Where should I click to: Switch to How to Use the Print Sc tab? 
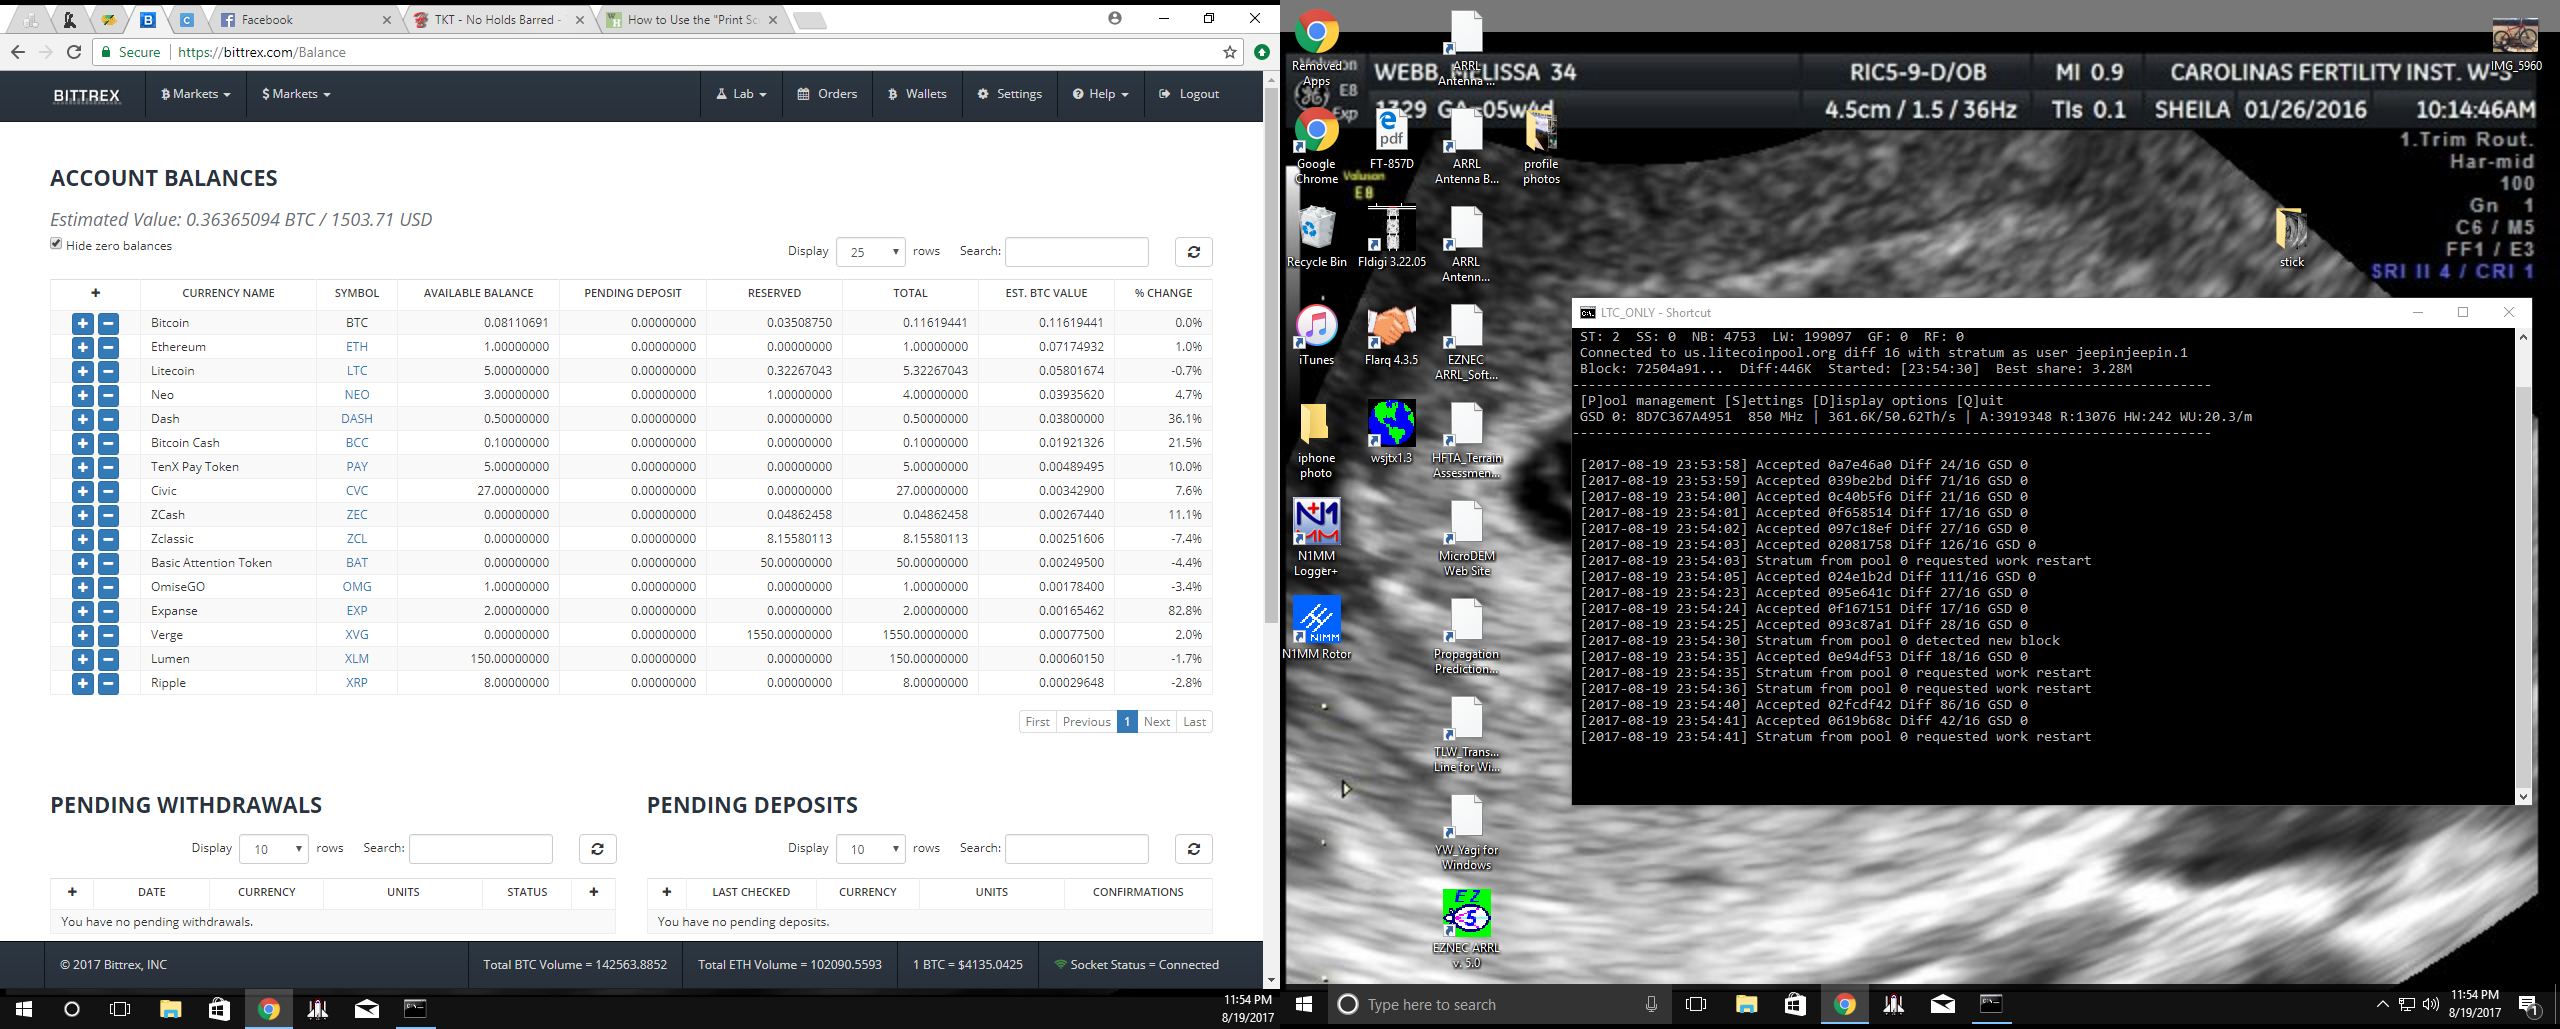coord(692,20)
